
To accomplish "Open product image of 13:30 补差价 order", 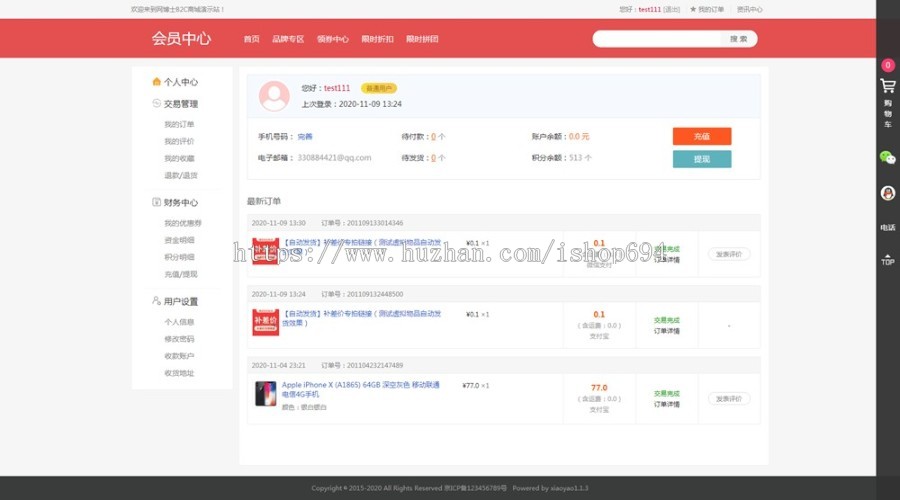I will tap(266, 251).
